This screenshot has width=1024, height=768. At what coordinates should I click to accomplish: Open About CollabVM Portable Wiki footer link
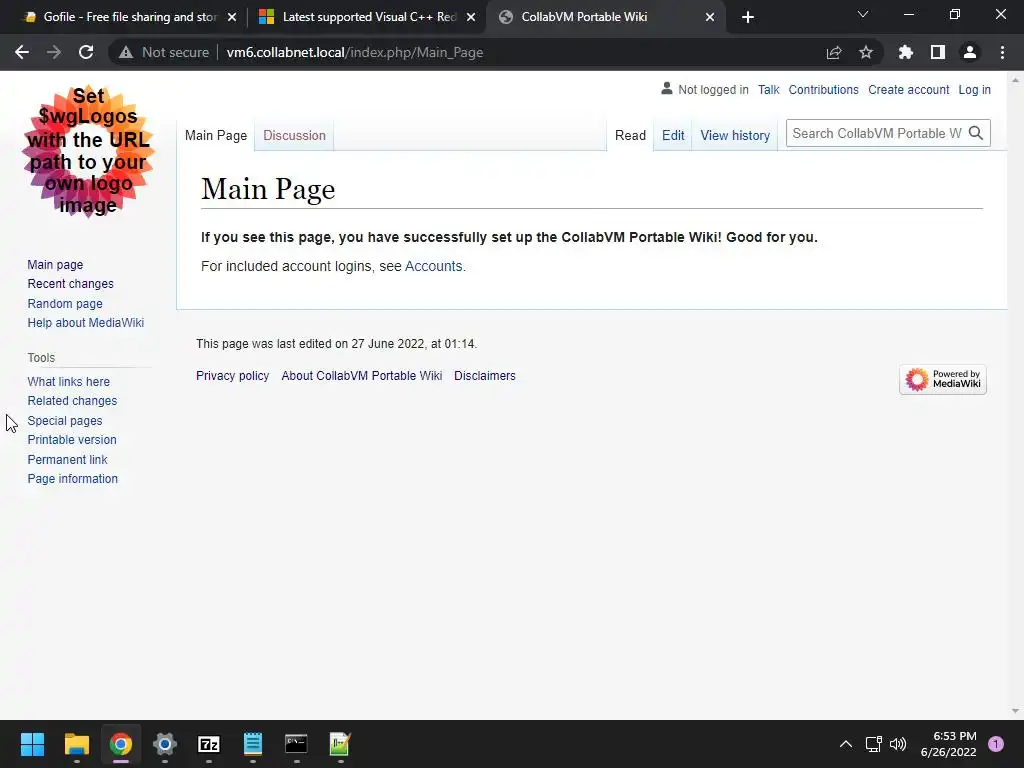coord(362,376)
